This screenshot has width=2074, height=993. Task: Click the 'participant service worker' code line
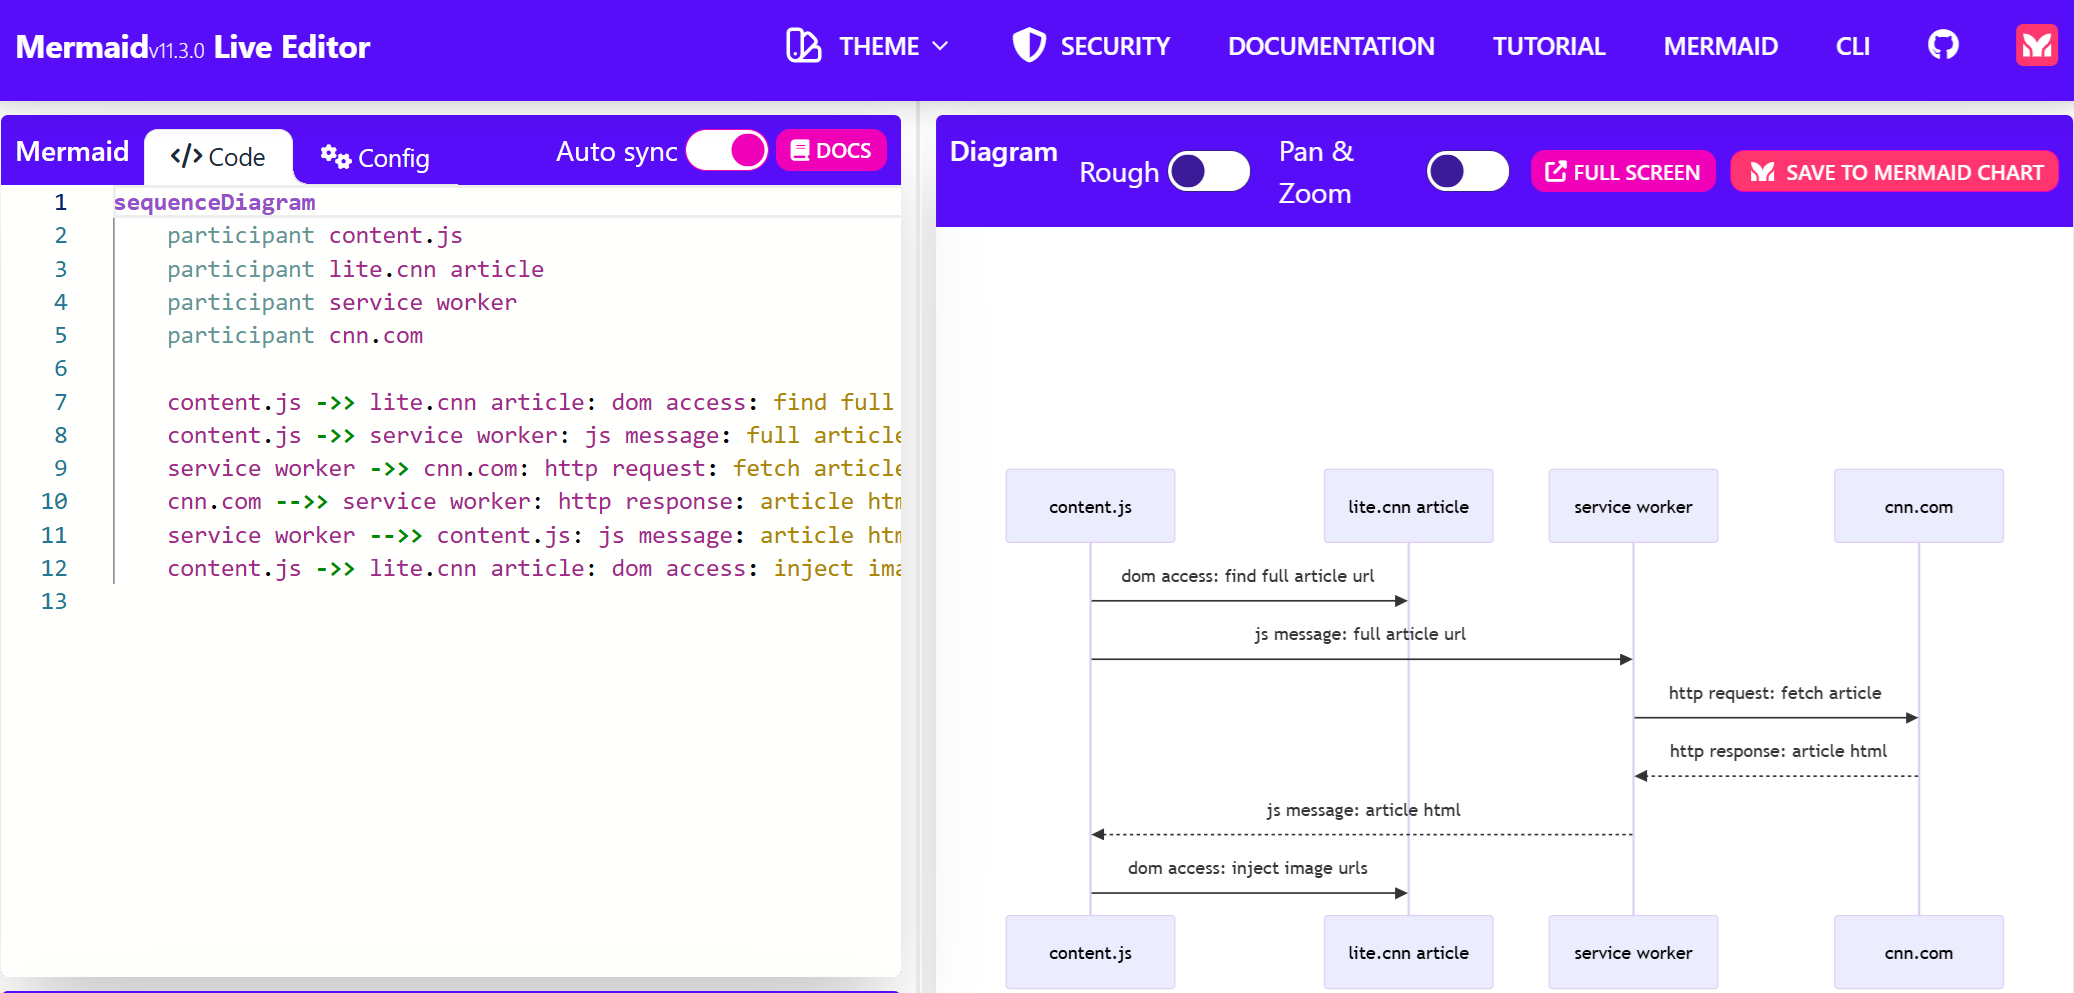(342, 302)
